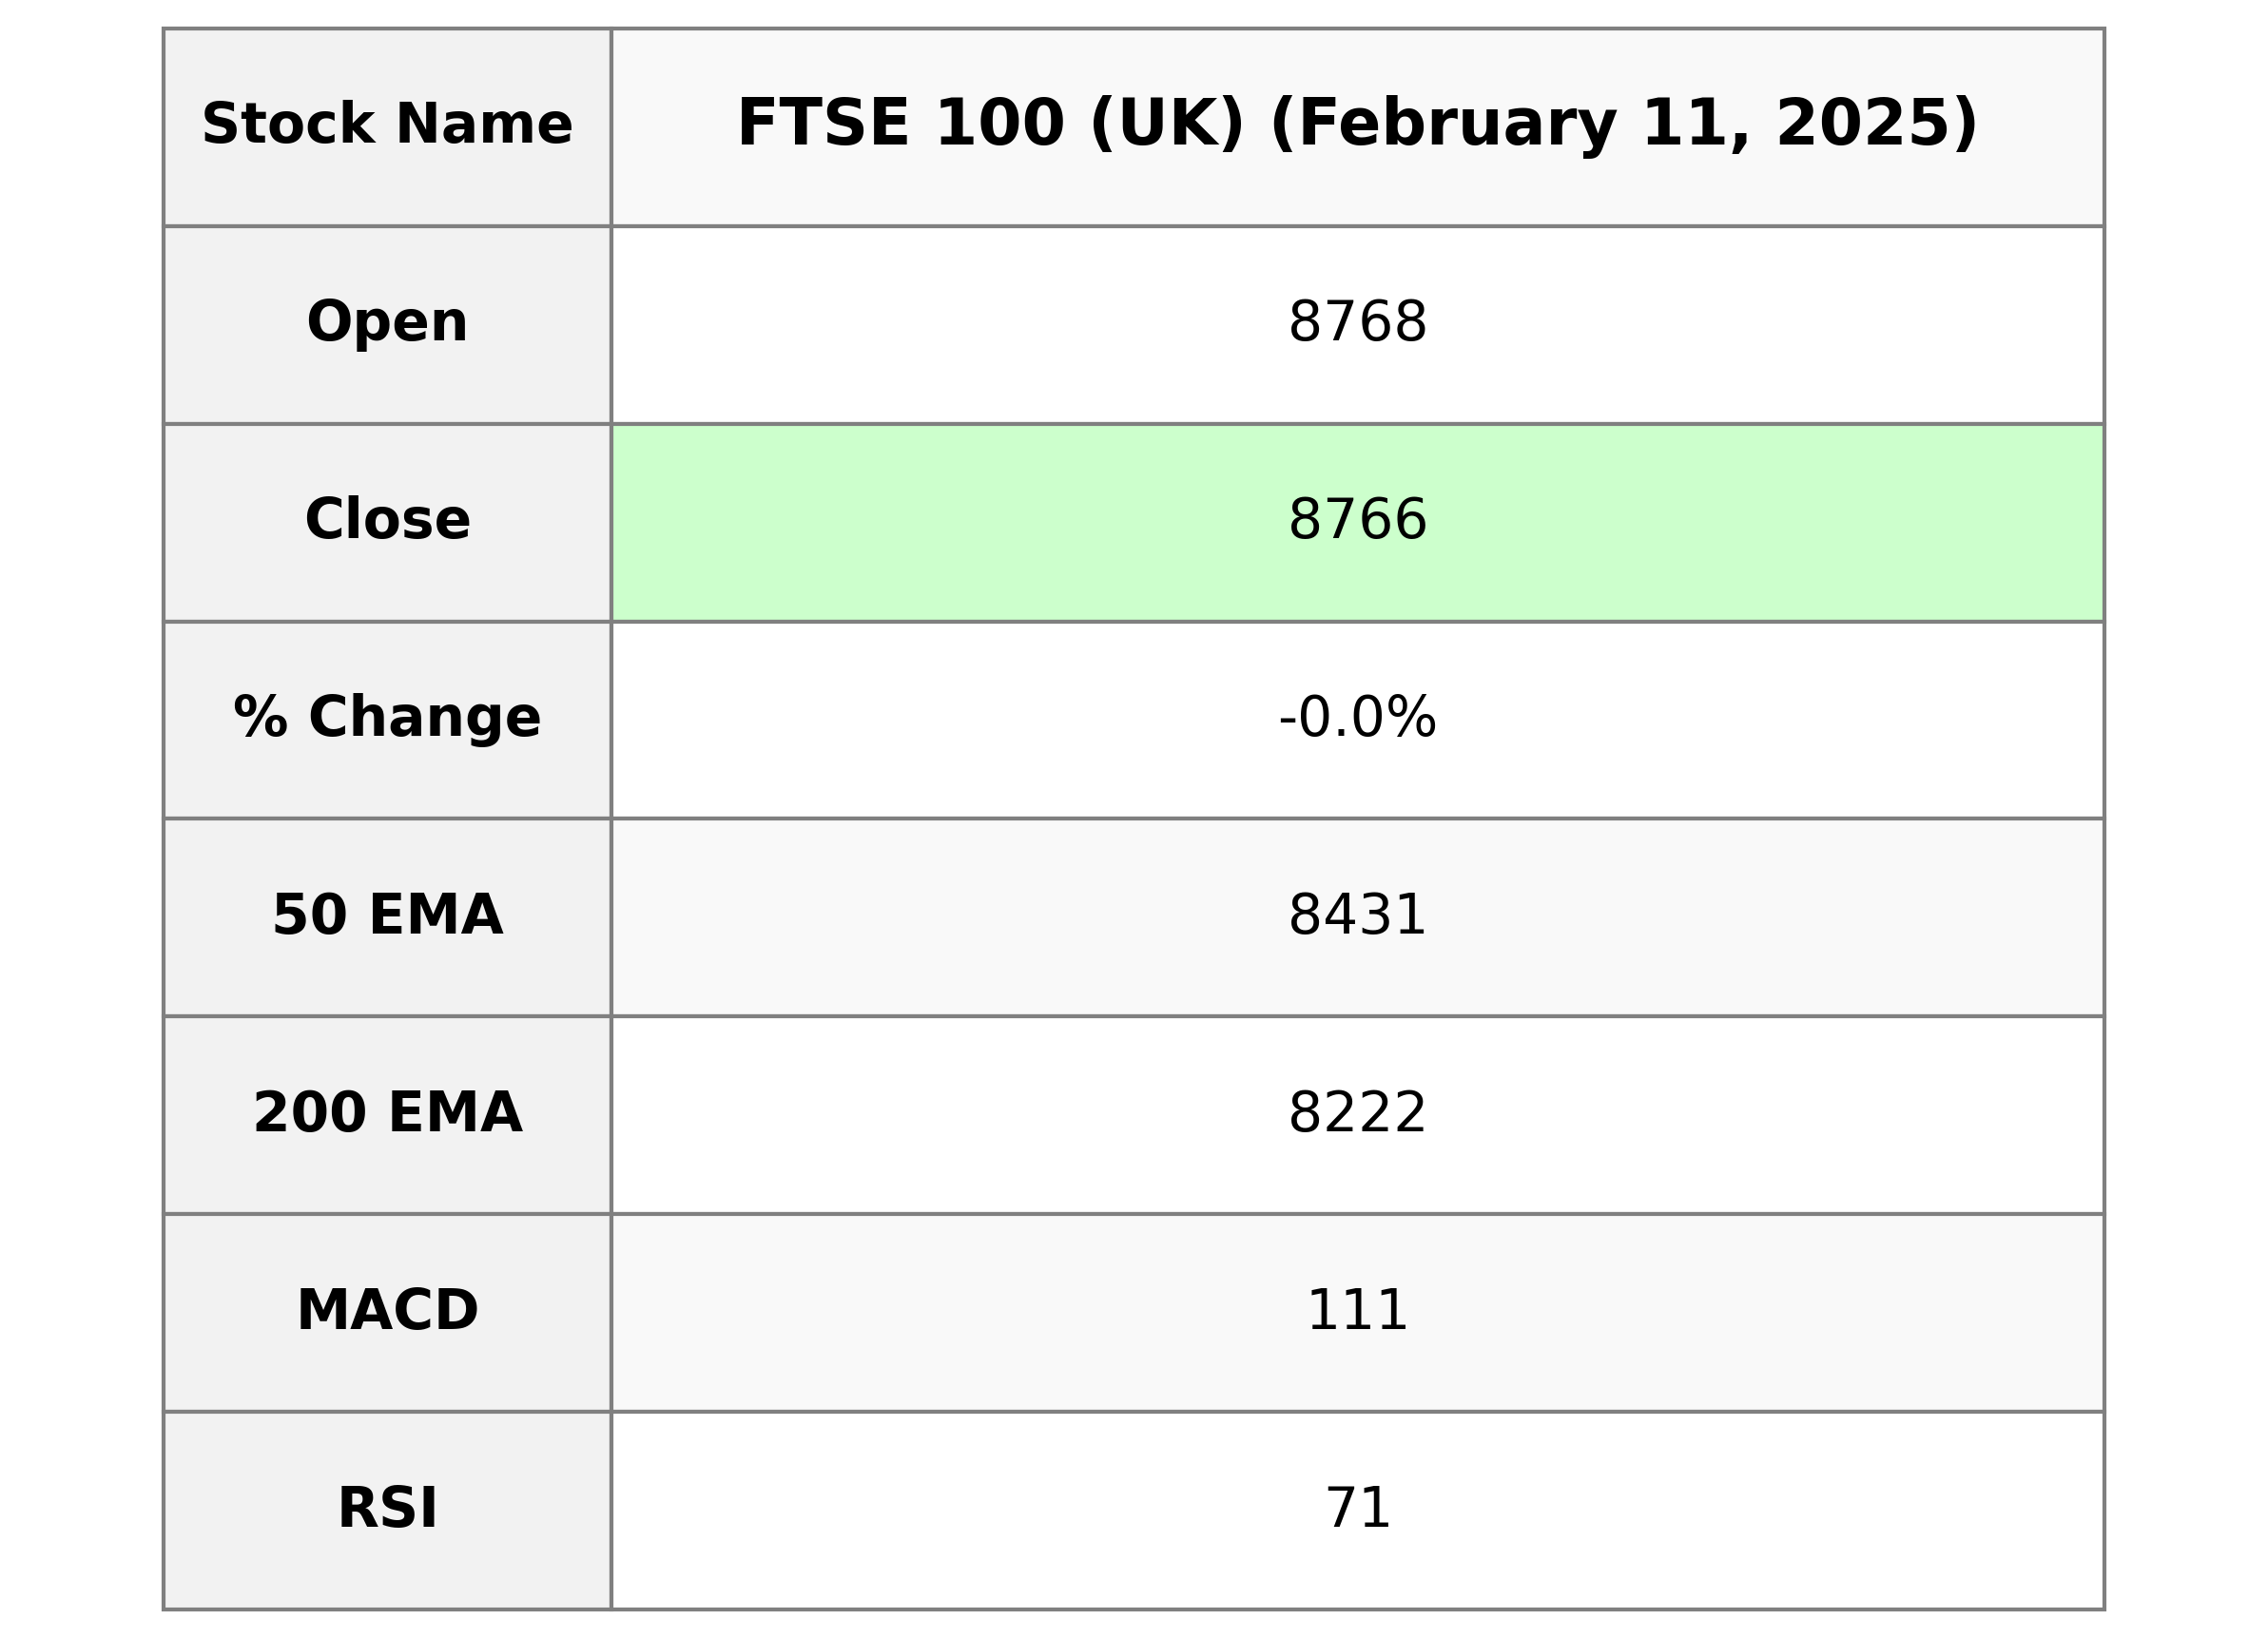This screenshot has width=2268, height=1638.
Task: Select the RSI row label
Action: click(x=387, y=1509)
